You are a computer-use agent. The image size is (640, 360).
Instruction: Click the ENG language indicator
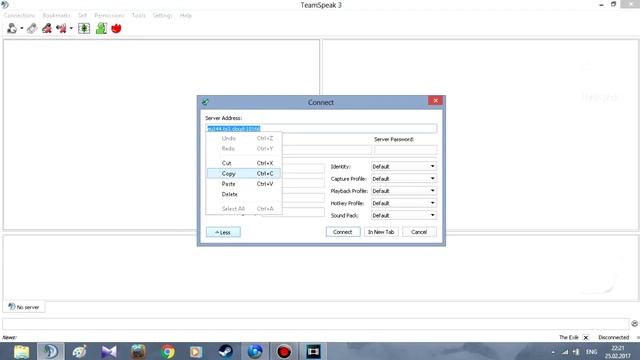(591, 352)
